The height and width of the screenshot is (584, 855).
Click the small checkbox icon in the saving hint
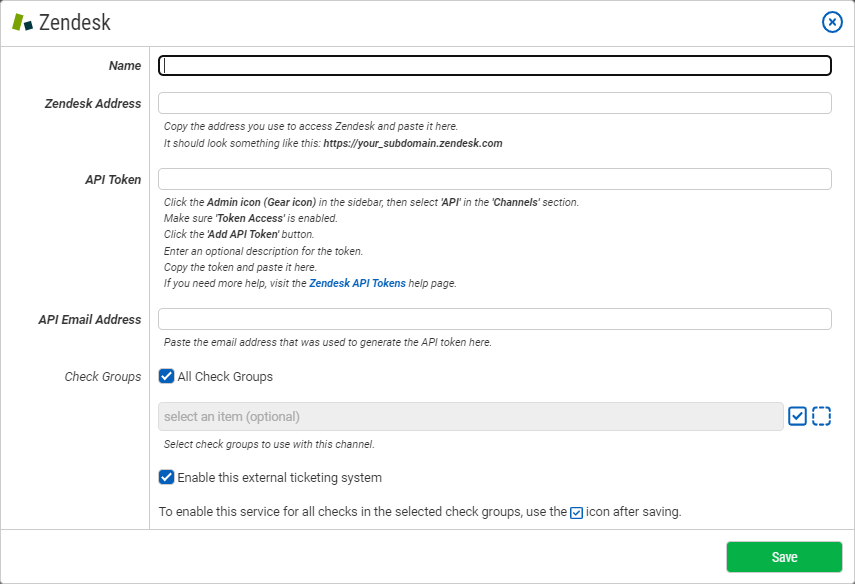tap(576, 513)
